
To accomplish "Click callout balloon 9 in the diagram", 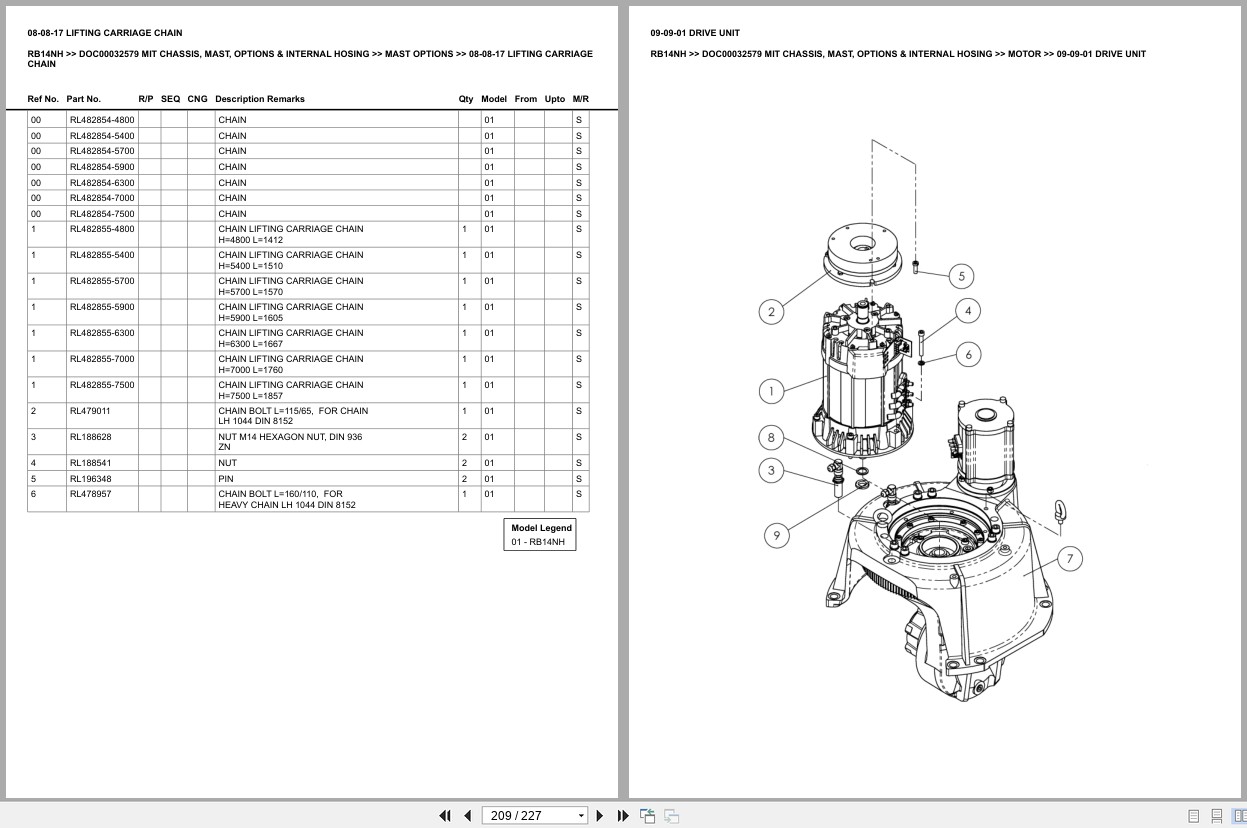I will click(777, 535).
